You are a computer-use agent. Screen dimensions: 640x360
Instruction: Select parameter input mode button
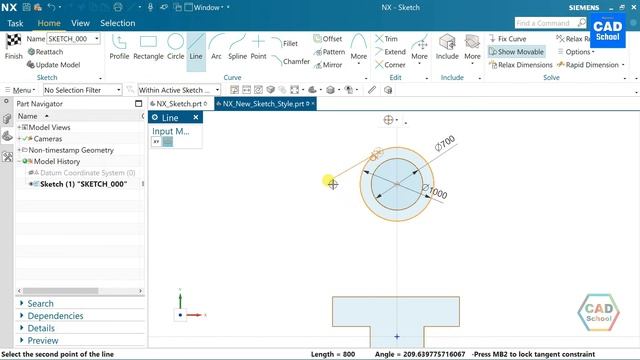pos(167,142)
